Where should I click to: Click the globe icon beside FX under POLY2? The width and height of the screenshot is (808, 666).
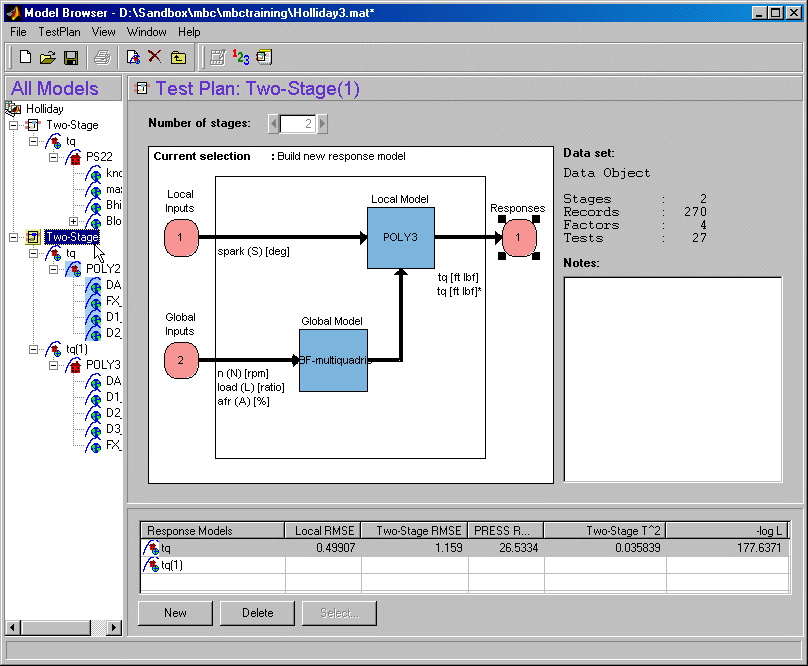(x=94, y=301)
